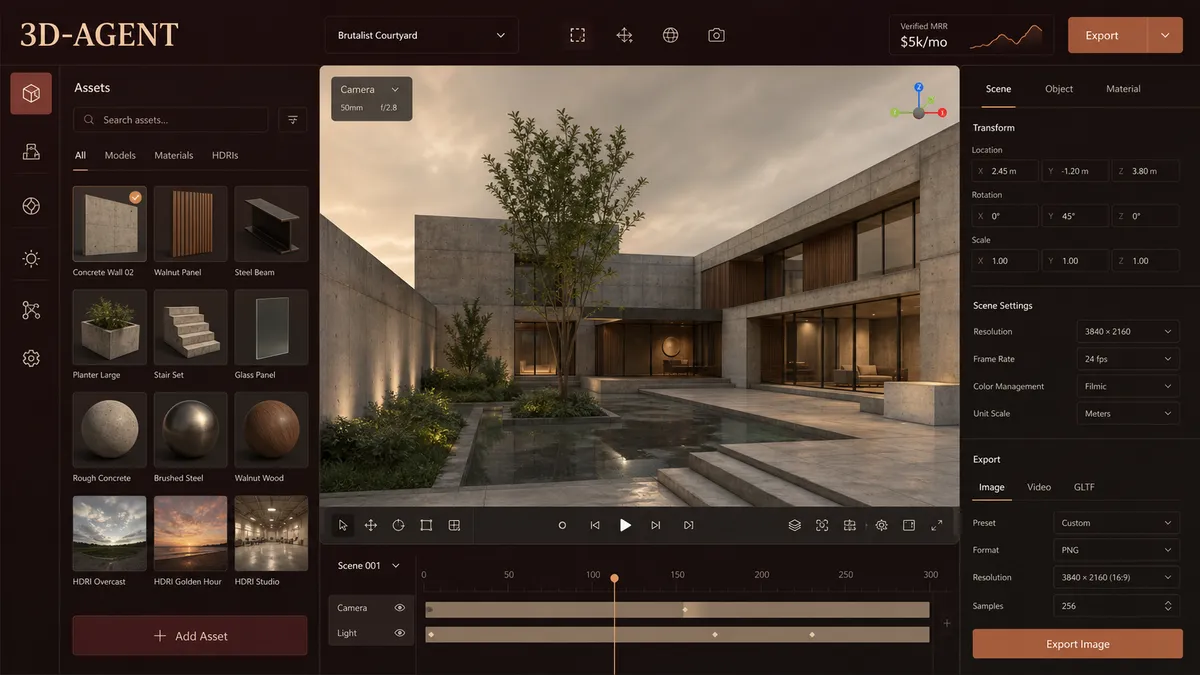Click the globe icon in header
The height and width of the screenshot is (675, 1200).
pyautogui.click(x=671, y=35)
